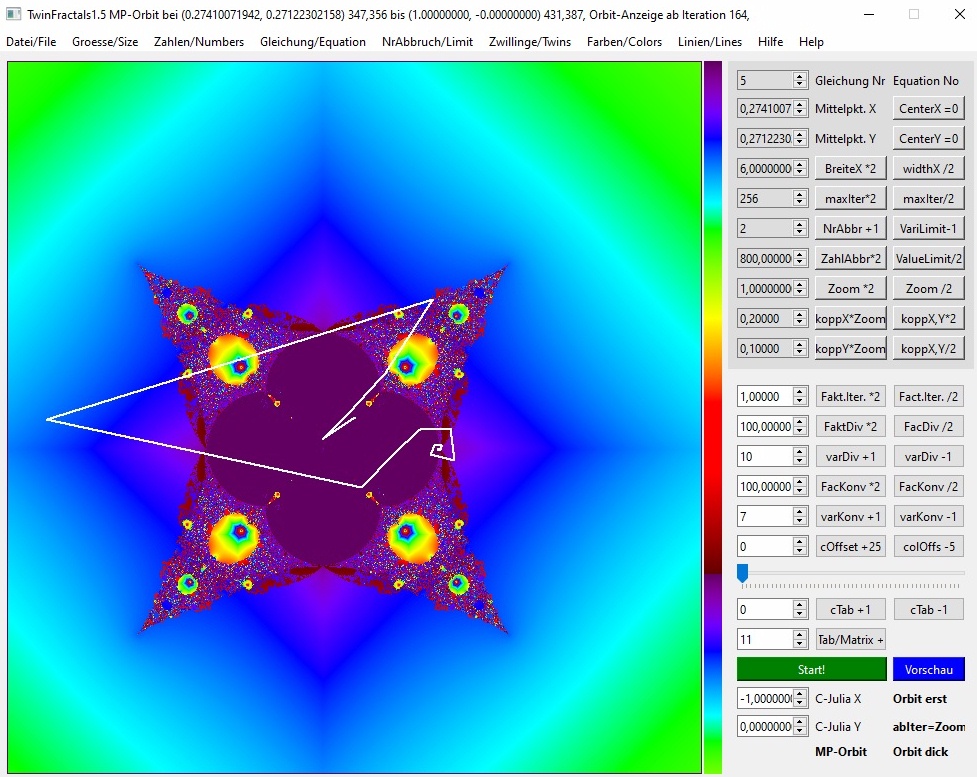Open the Help menu
Screen dimensions: 977x777
pos(811,42)
